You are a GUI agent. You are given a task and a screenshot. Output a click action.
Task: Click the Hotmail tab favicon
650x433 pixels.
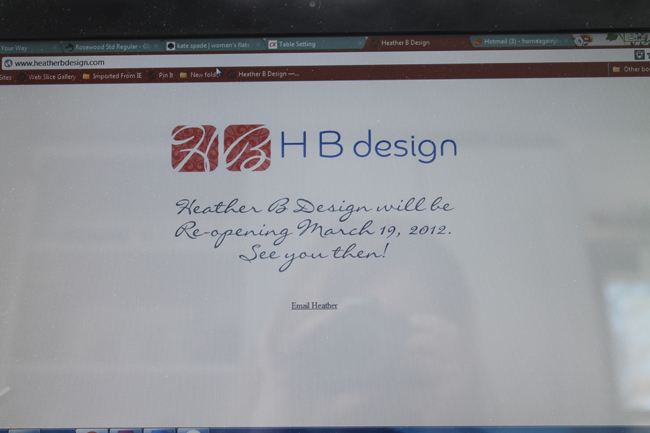click(478, 42)
